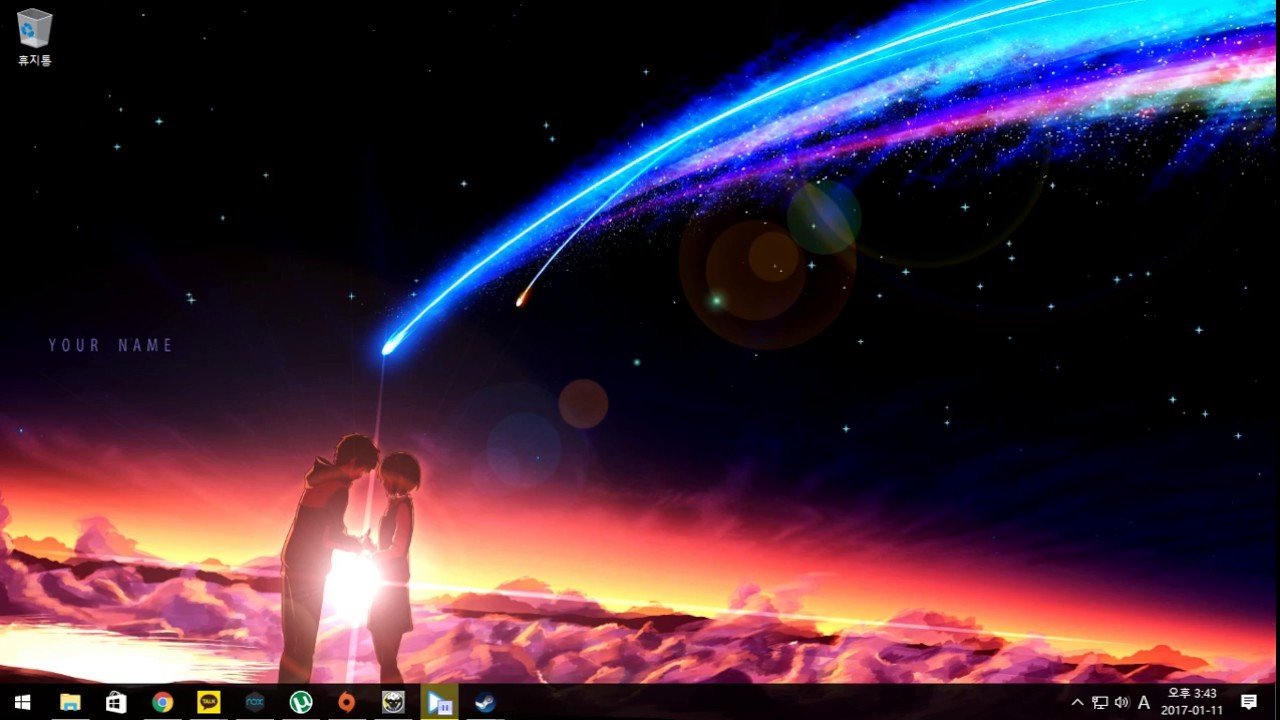Open Google Chrome from the taskbar
1280x720 pixels.
(161, 703)
